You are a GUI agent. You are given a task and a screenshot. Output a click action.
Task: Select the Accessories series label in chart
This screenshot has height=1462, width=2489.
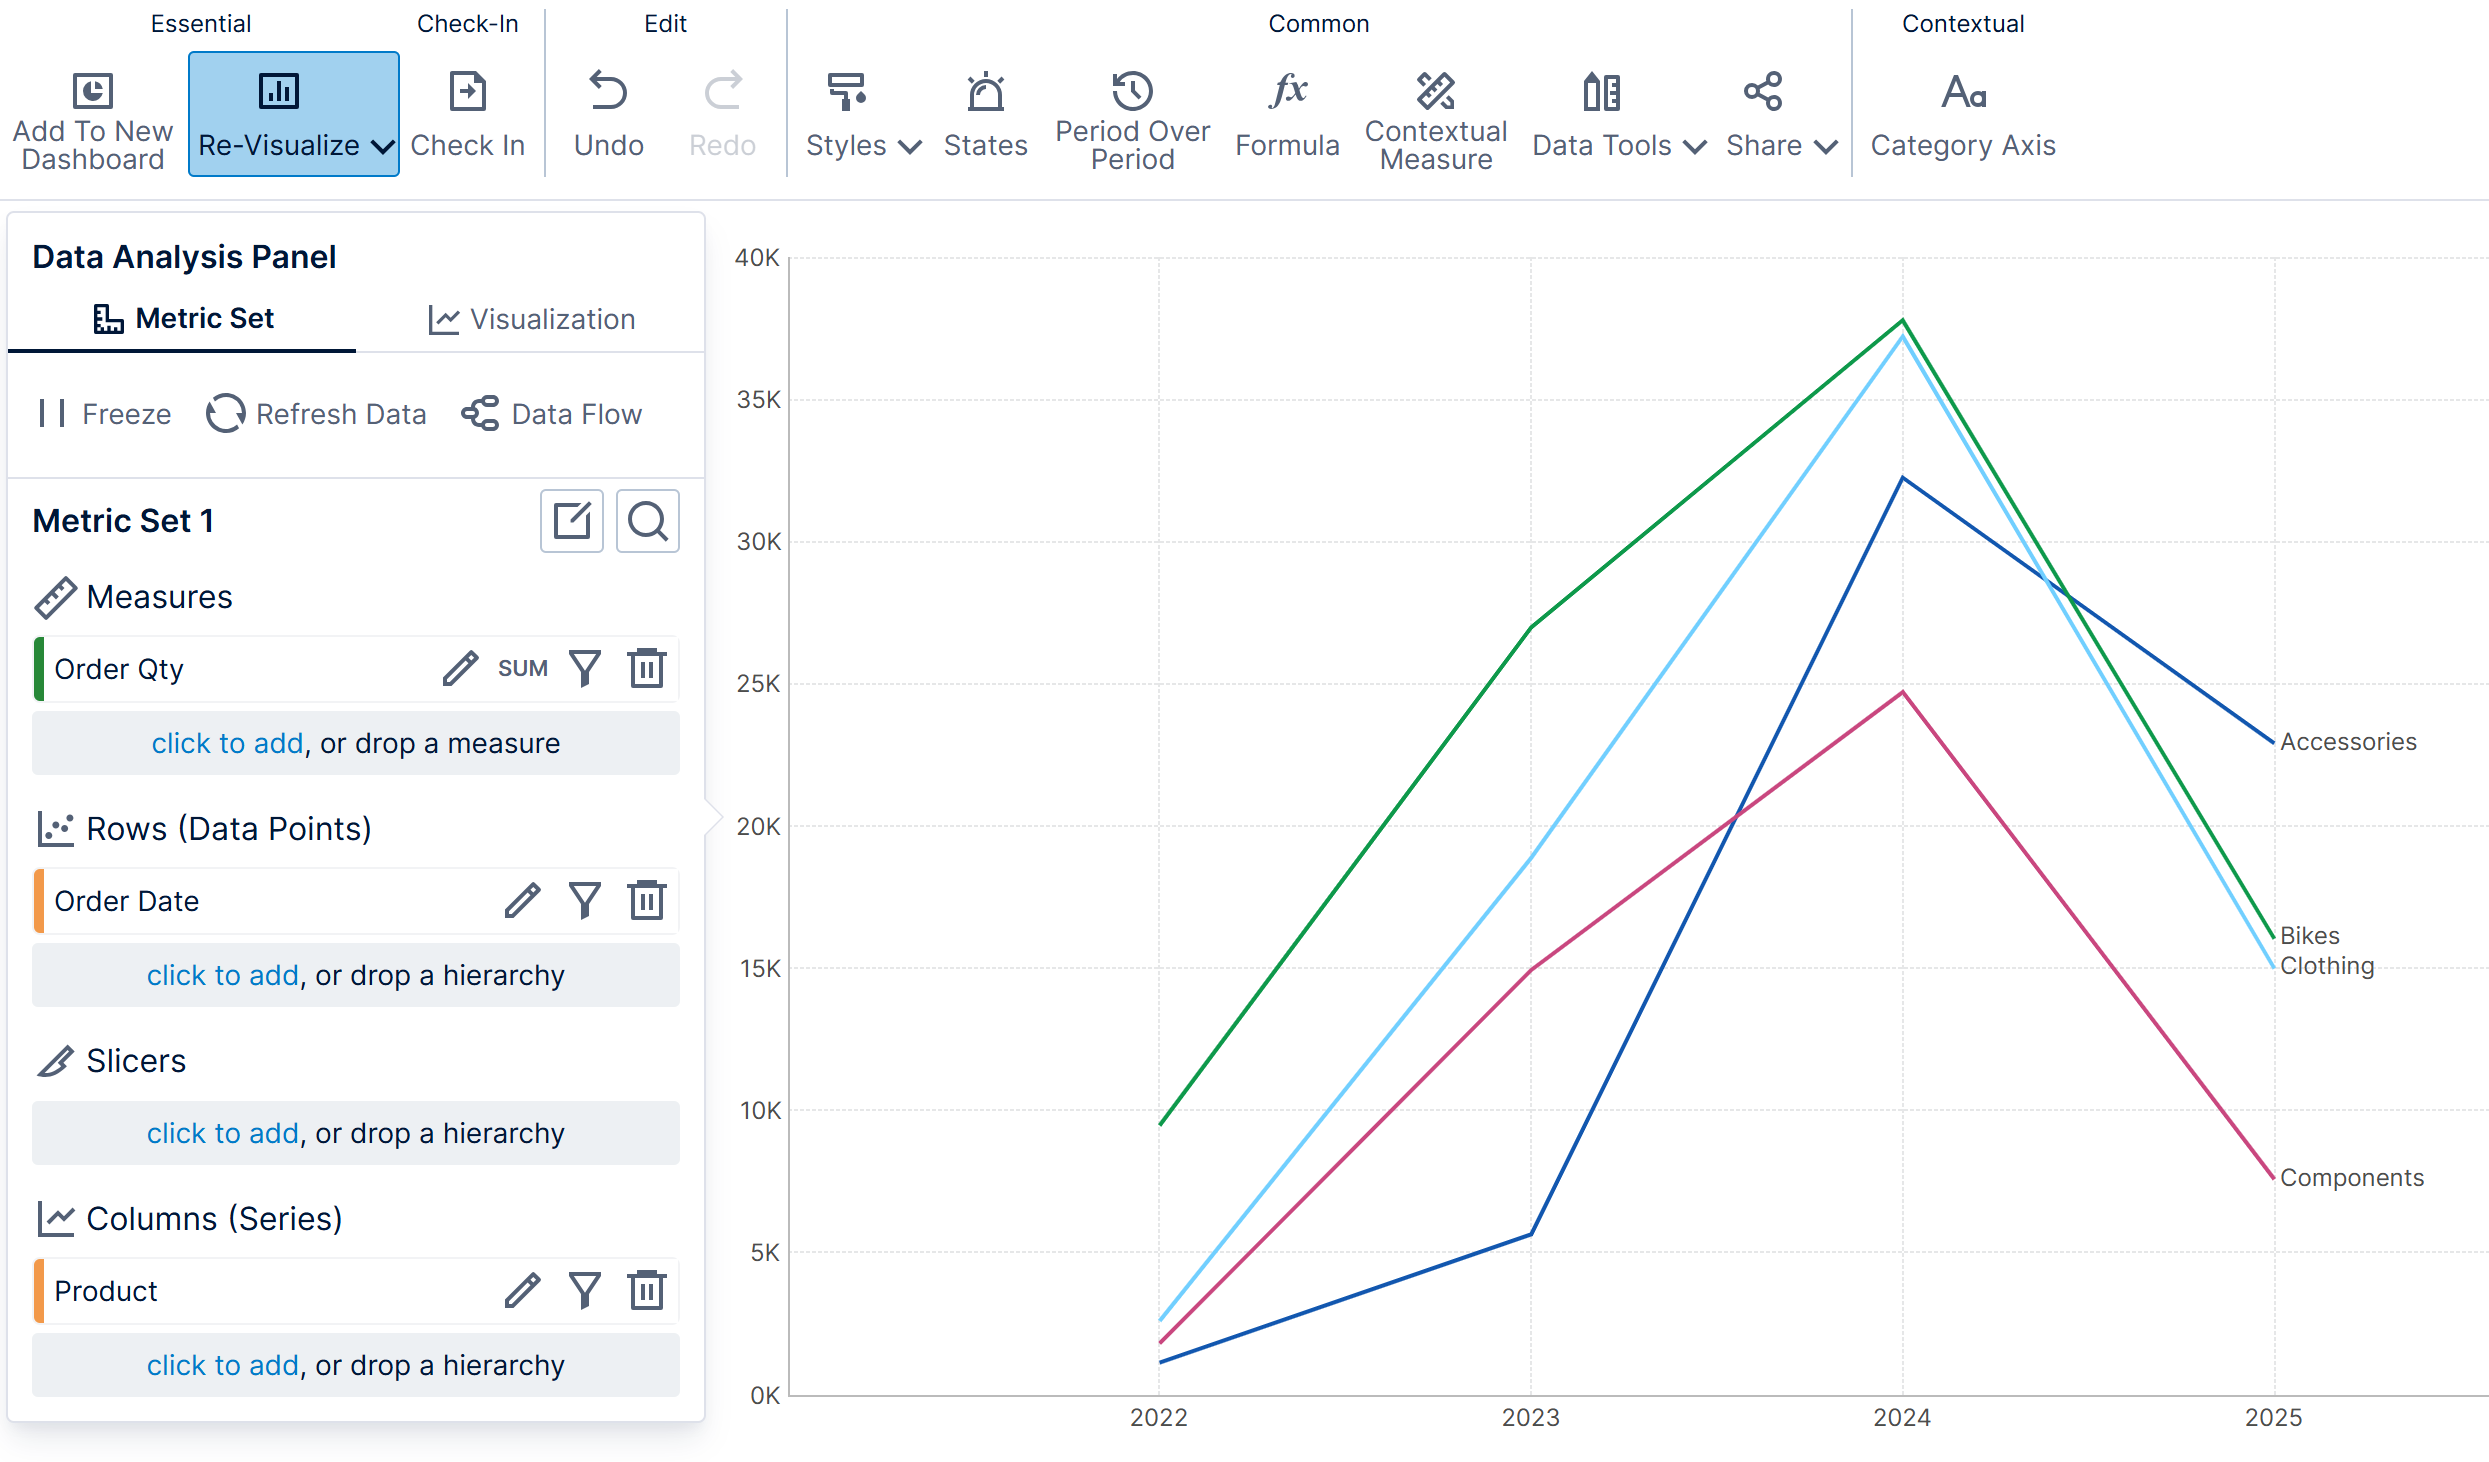pos(2347,741)
